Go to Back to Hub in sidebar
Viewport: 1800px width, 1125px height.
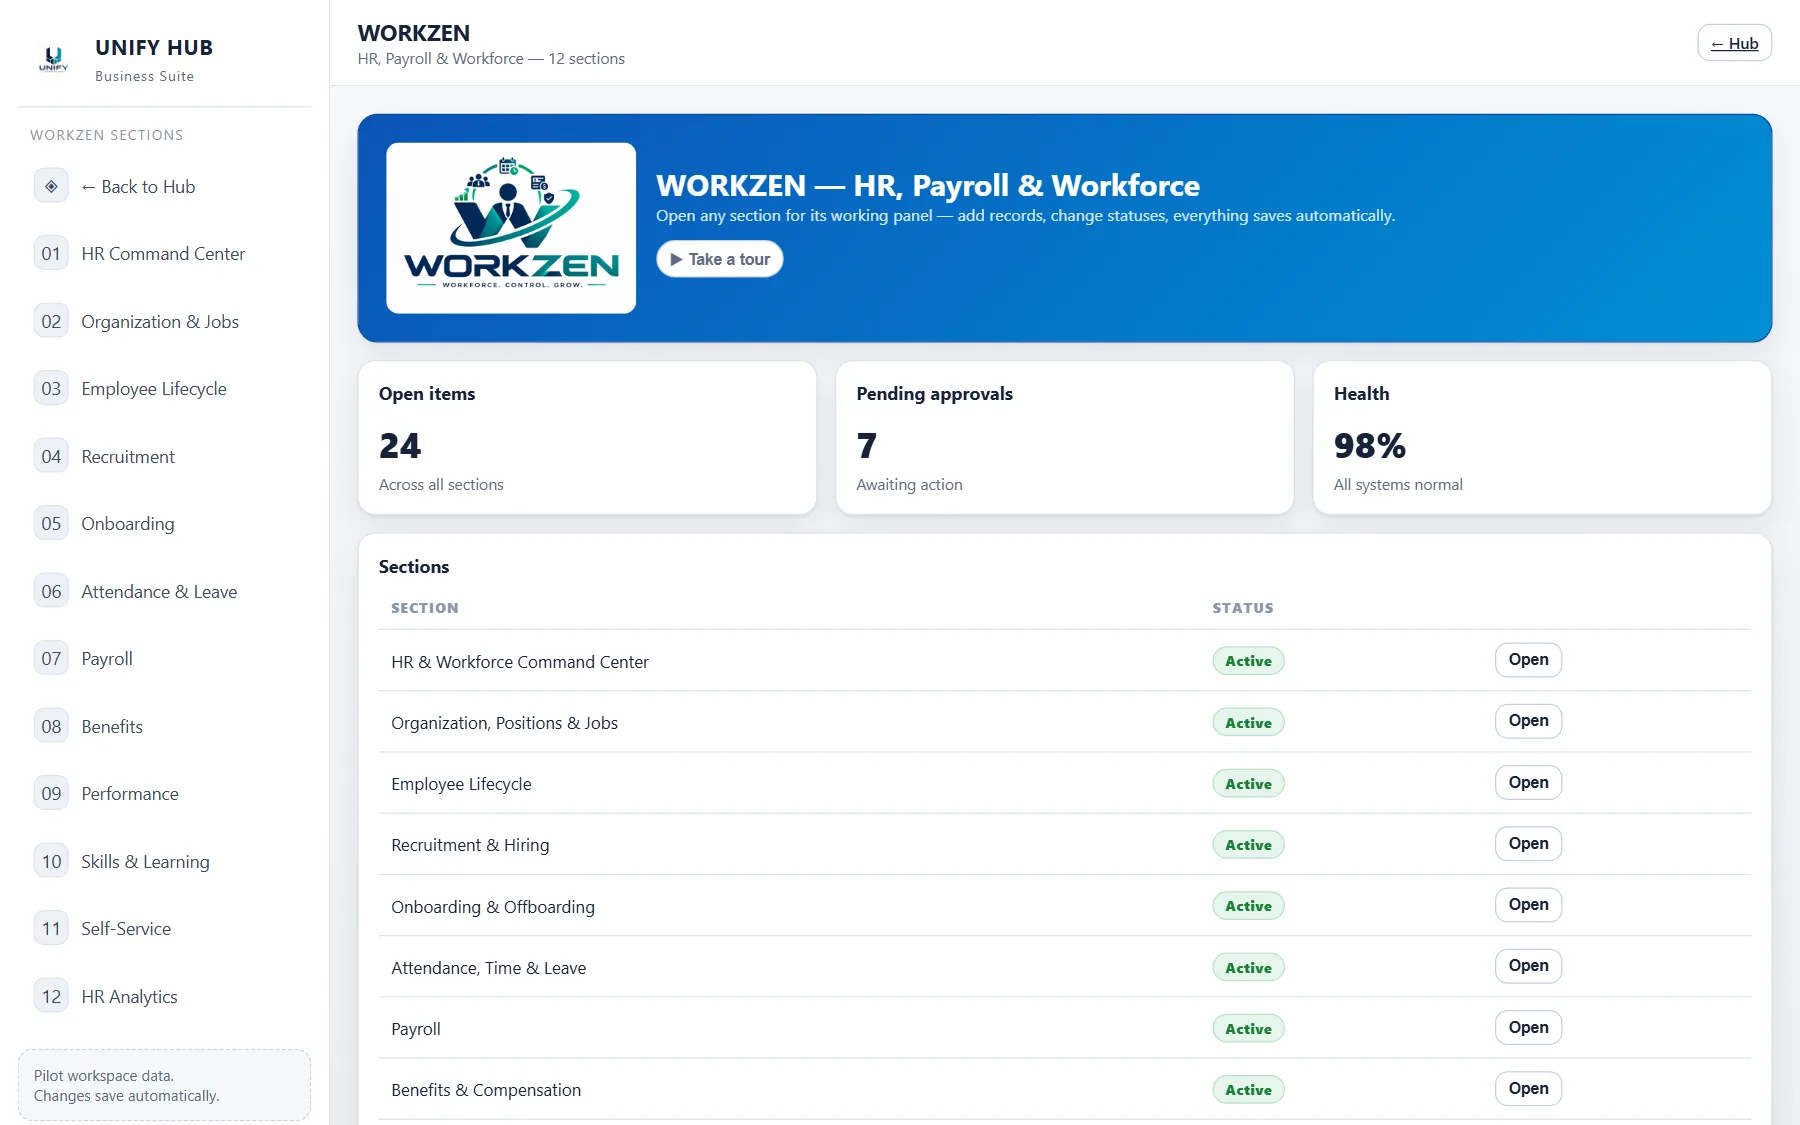click(164, 186)
